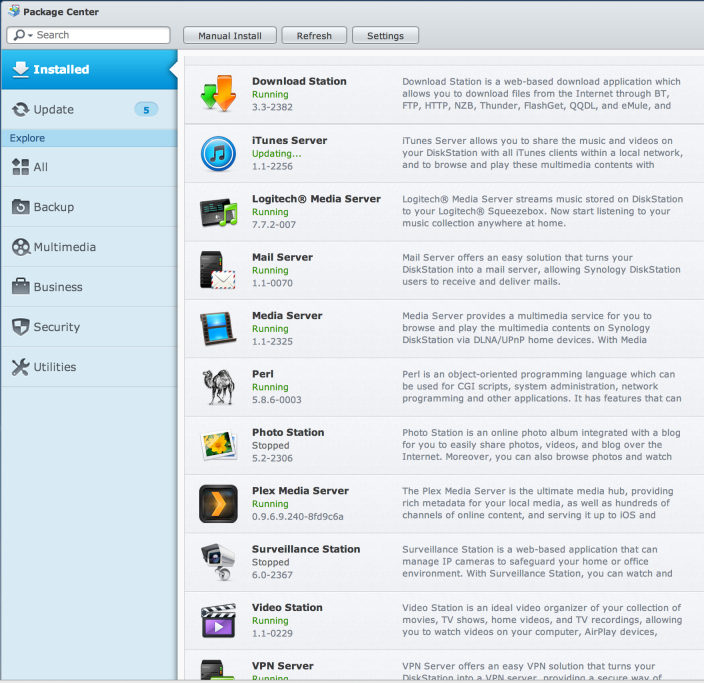The height and width of the screenshot is (683, 704).
Task: Click the Backup folder icon
Action: pos(21,207)
